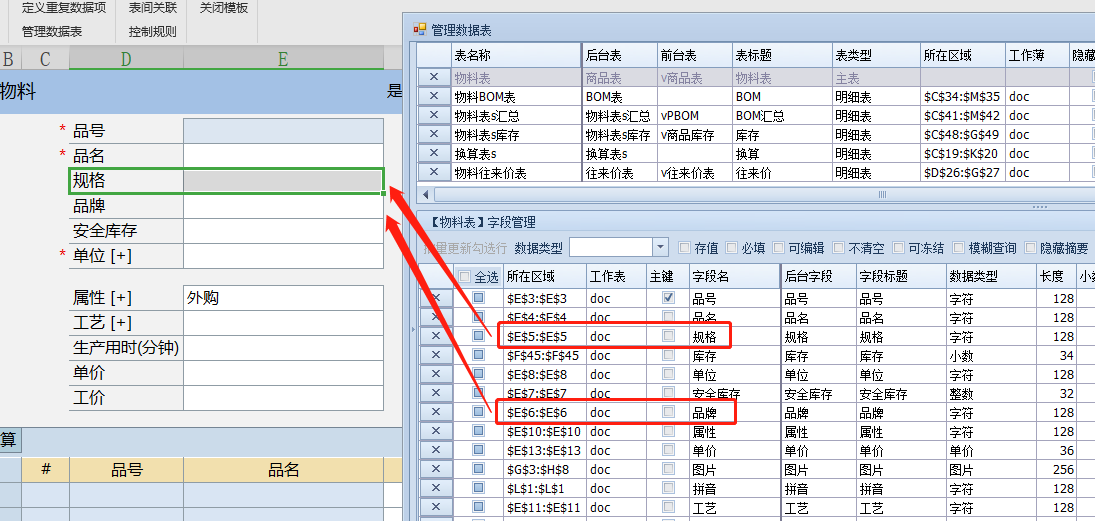Open the 表间关联 ribbon item
The width and height of the screenshot is (1095, 521).
153,8
